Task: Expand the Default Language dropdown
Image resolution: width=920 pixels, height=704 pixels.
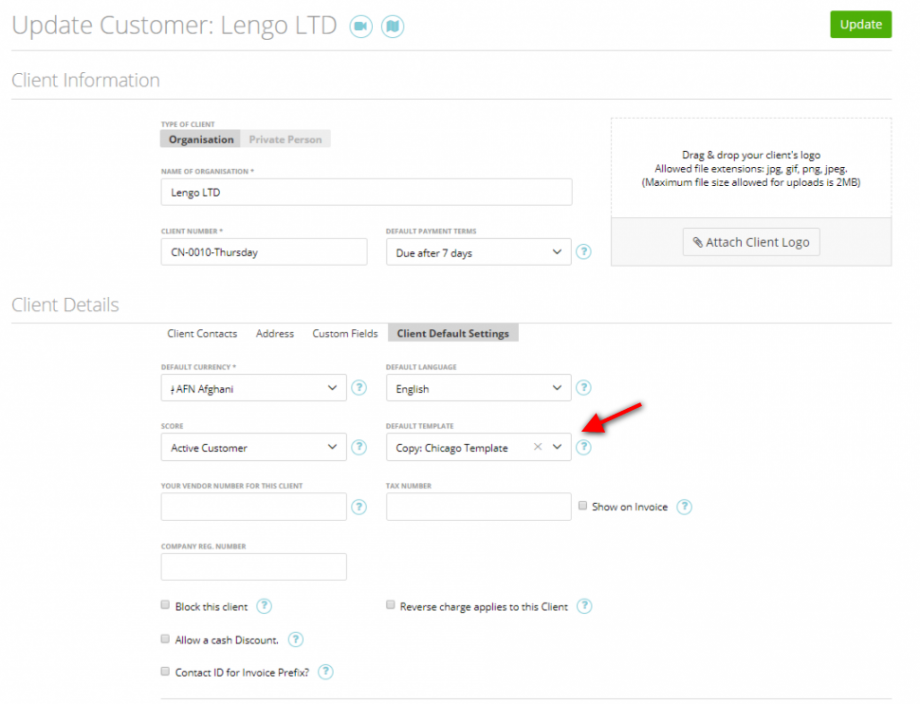Action: pyautogui.click(x=478, y=387)
